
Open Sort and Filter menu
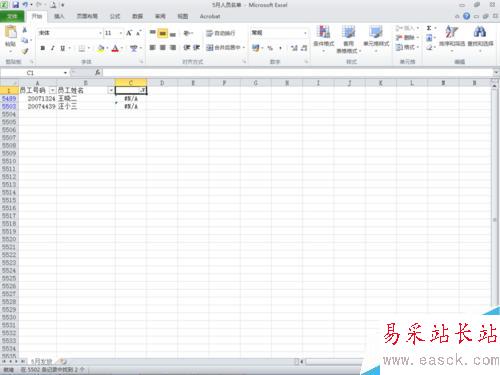point(452,38)
